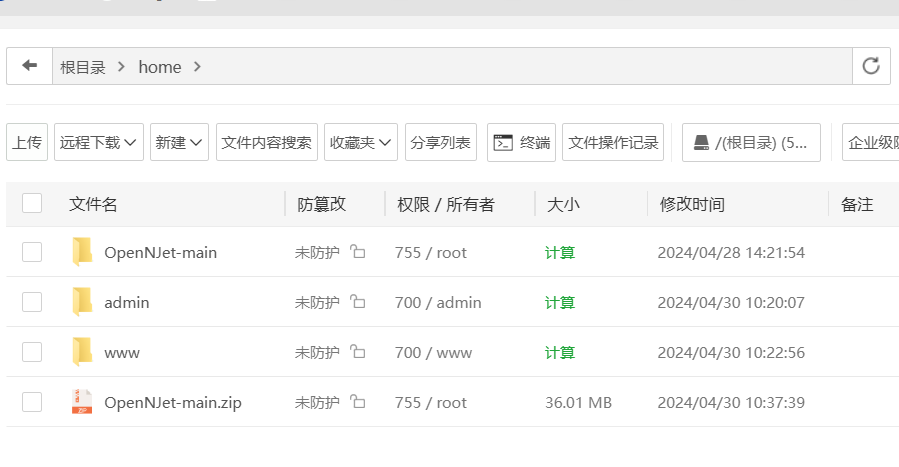Image resolution: width=899 pixels, height=467 pixels.
Task: Toggle tamper lock on admin folder
Action: (x=358, y=301)
